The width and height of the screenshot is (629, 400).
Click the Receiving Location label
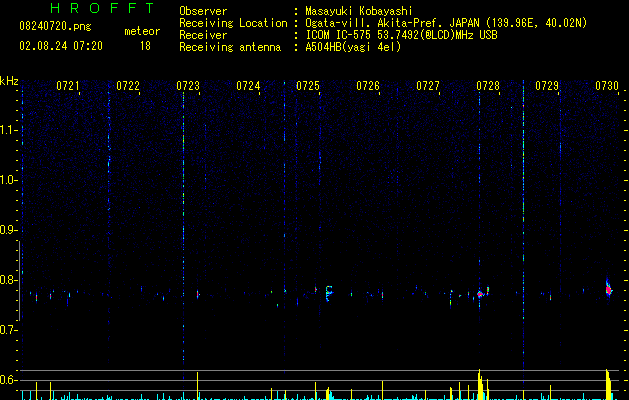pyautogui.click(x=233, y=23)
